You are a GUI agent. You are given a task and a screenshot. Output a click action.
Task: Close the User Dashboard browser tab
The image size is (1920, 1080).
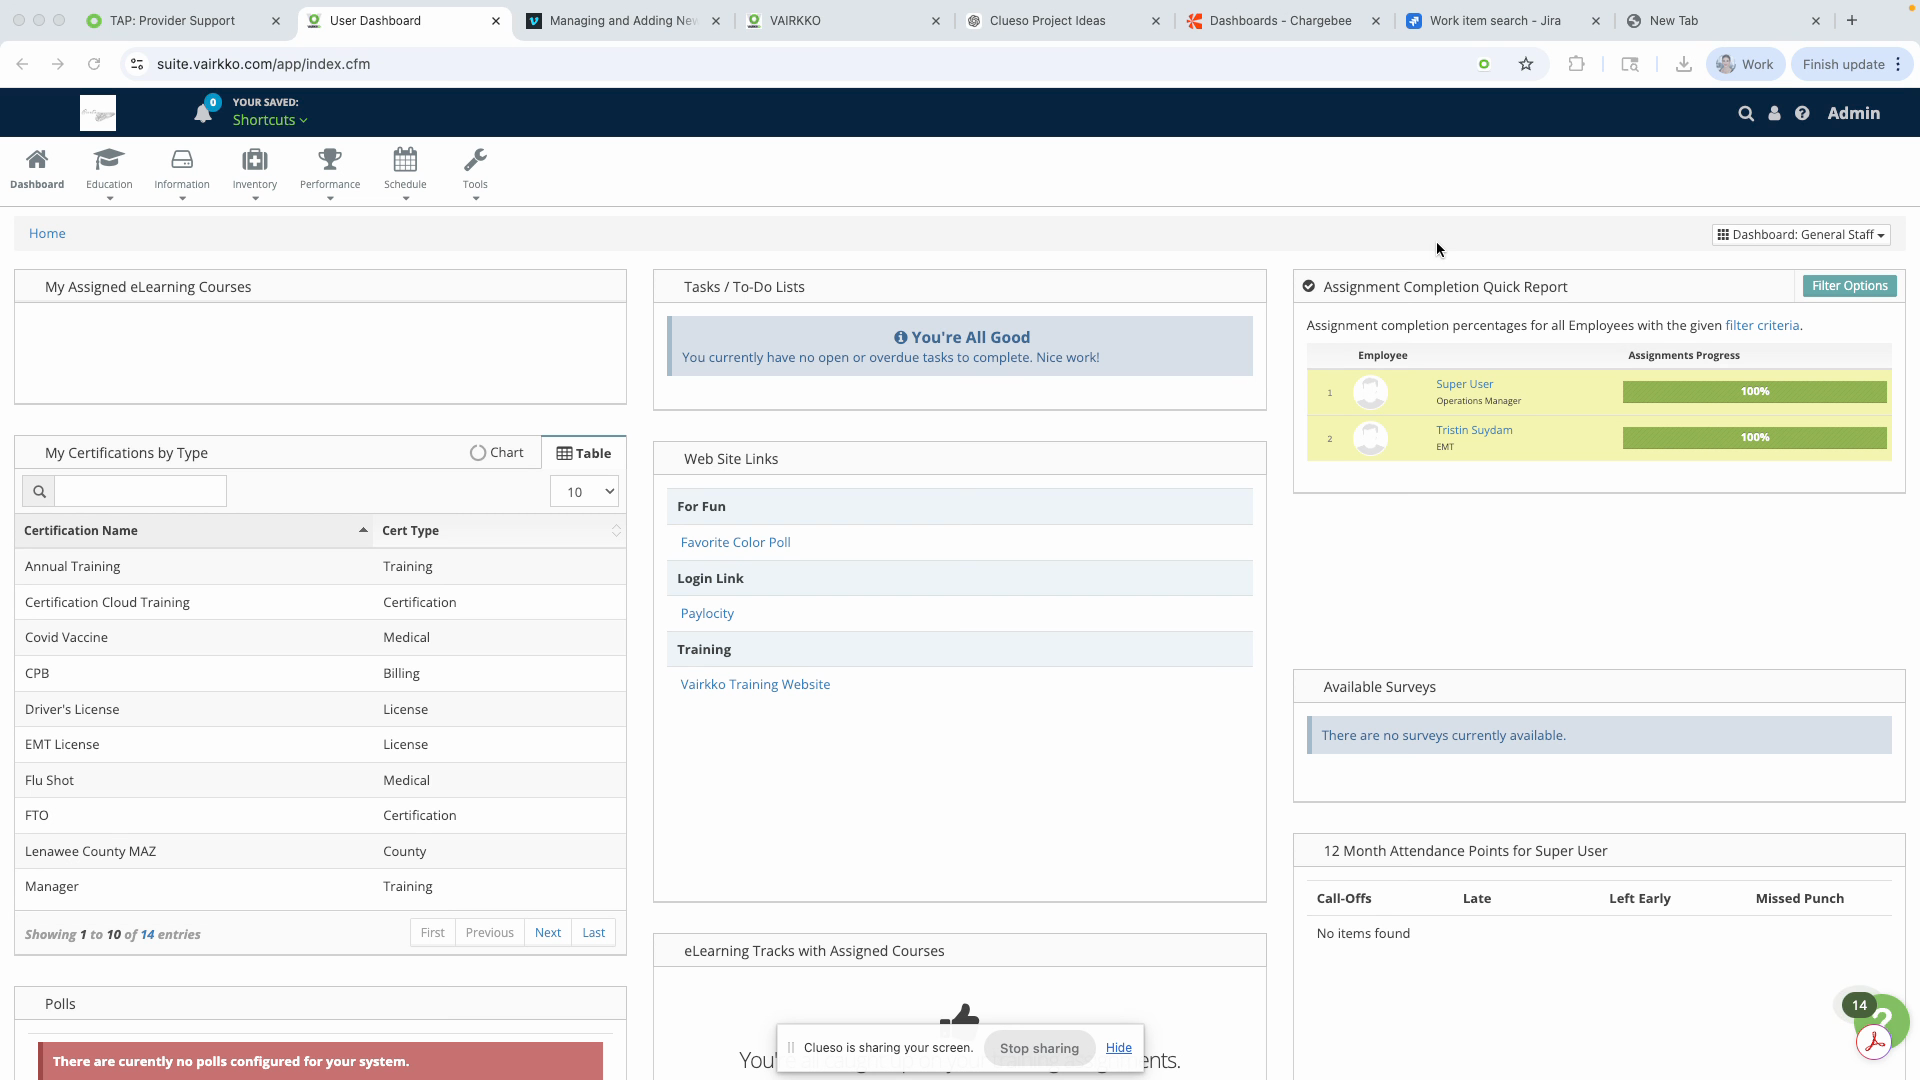pyautogui.click(x=496, y=20)
